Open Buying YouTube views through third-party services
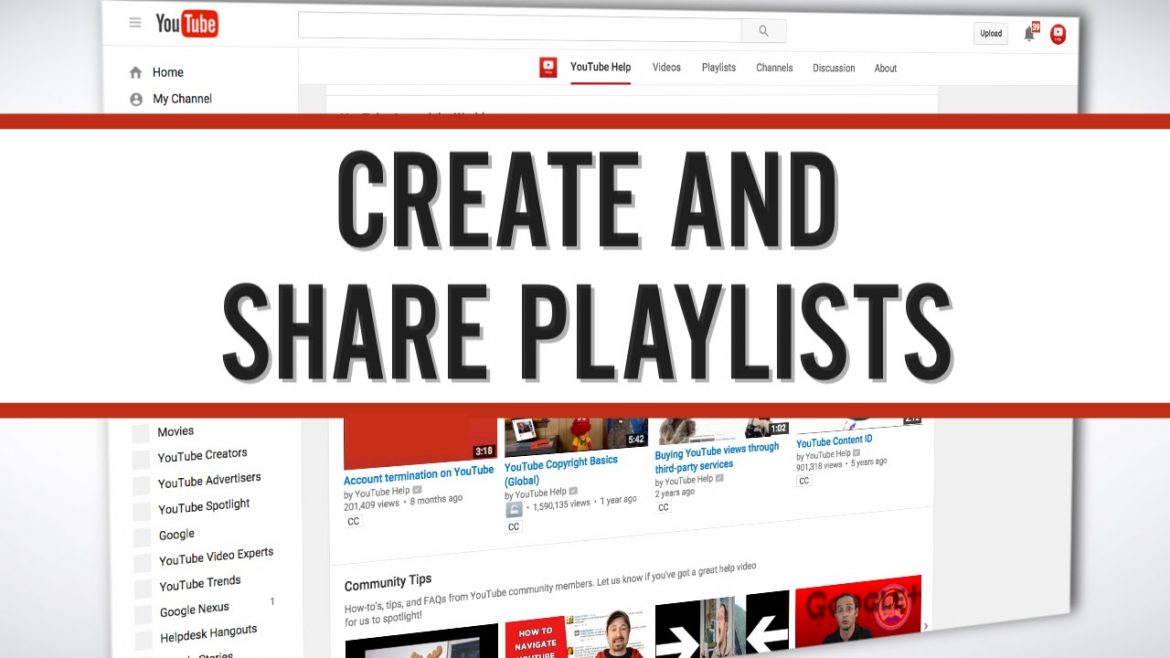The width and height of the screenshot is (1170, 658). 716,458
